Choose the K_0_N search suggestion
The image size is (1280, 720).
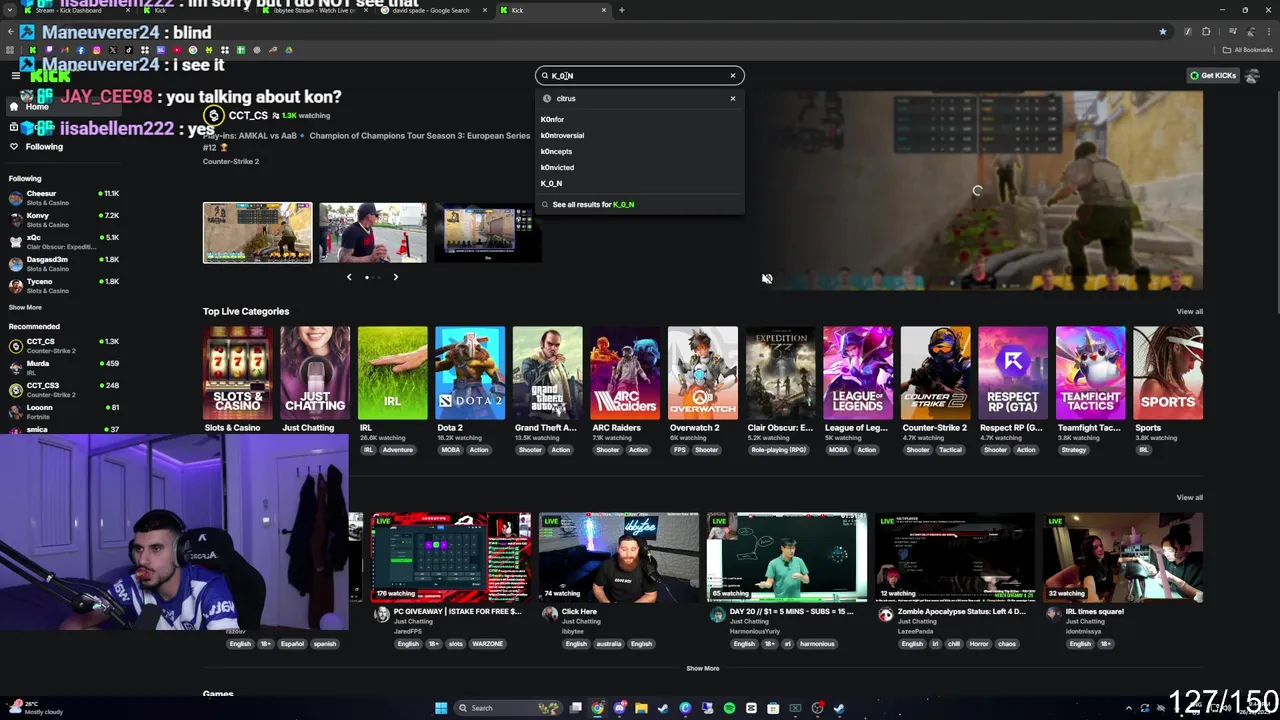[x=640, y=183]
